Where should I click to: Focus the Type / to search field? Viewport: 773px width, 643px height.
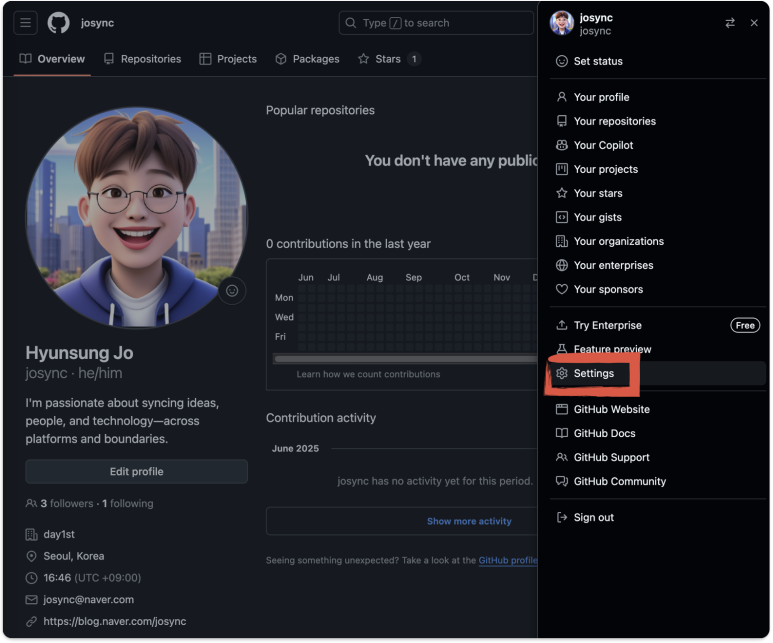point(436,23)
